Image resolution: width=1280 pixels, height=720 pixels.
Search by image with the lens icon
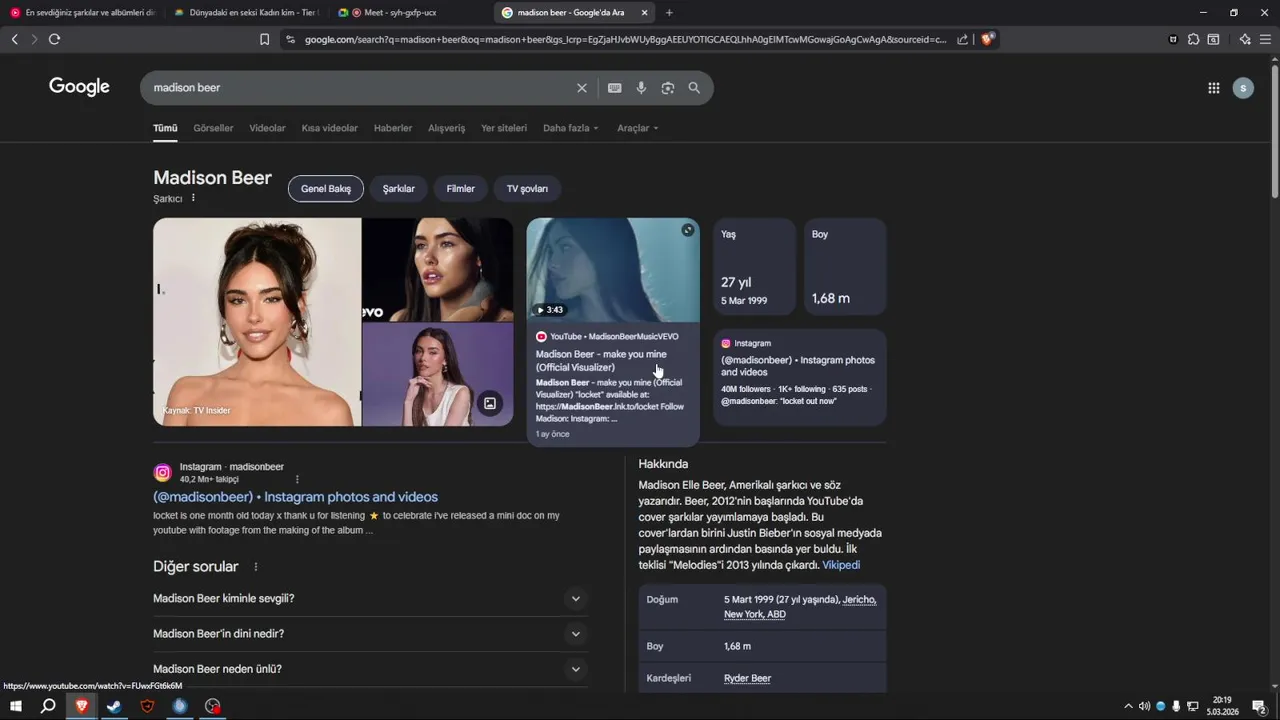[x=668, y=88]
